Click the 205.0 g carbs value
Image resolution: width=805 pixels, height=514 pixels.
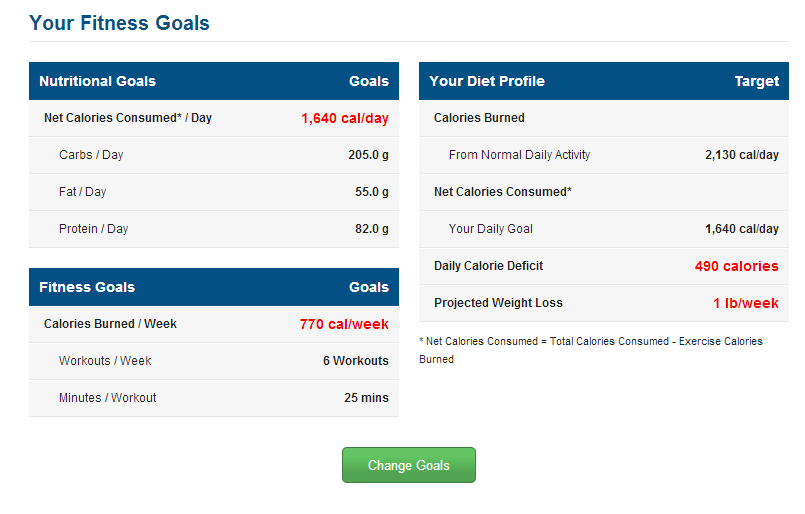[x=368, y=155]
